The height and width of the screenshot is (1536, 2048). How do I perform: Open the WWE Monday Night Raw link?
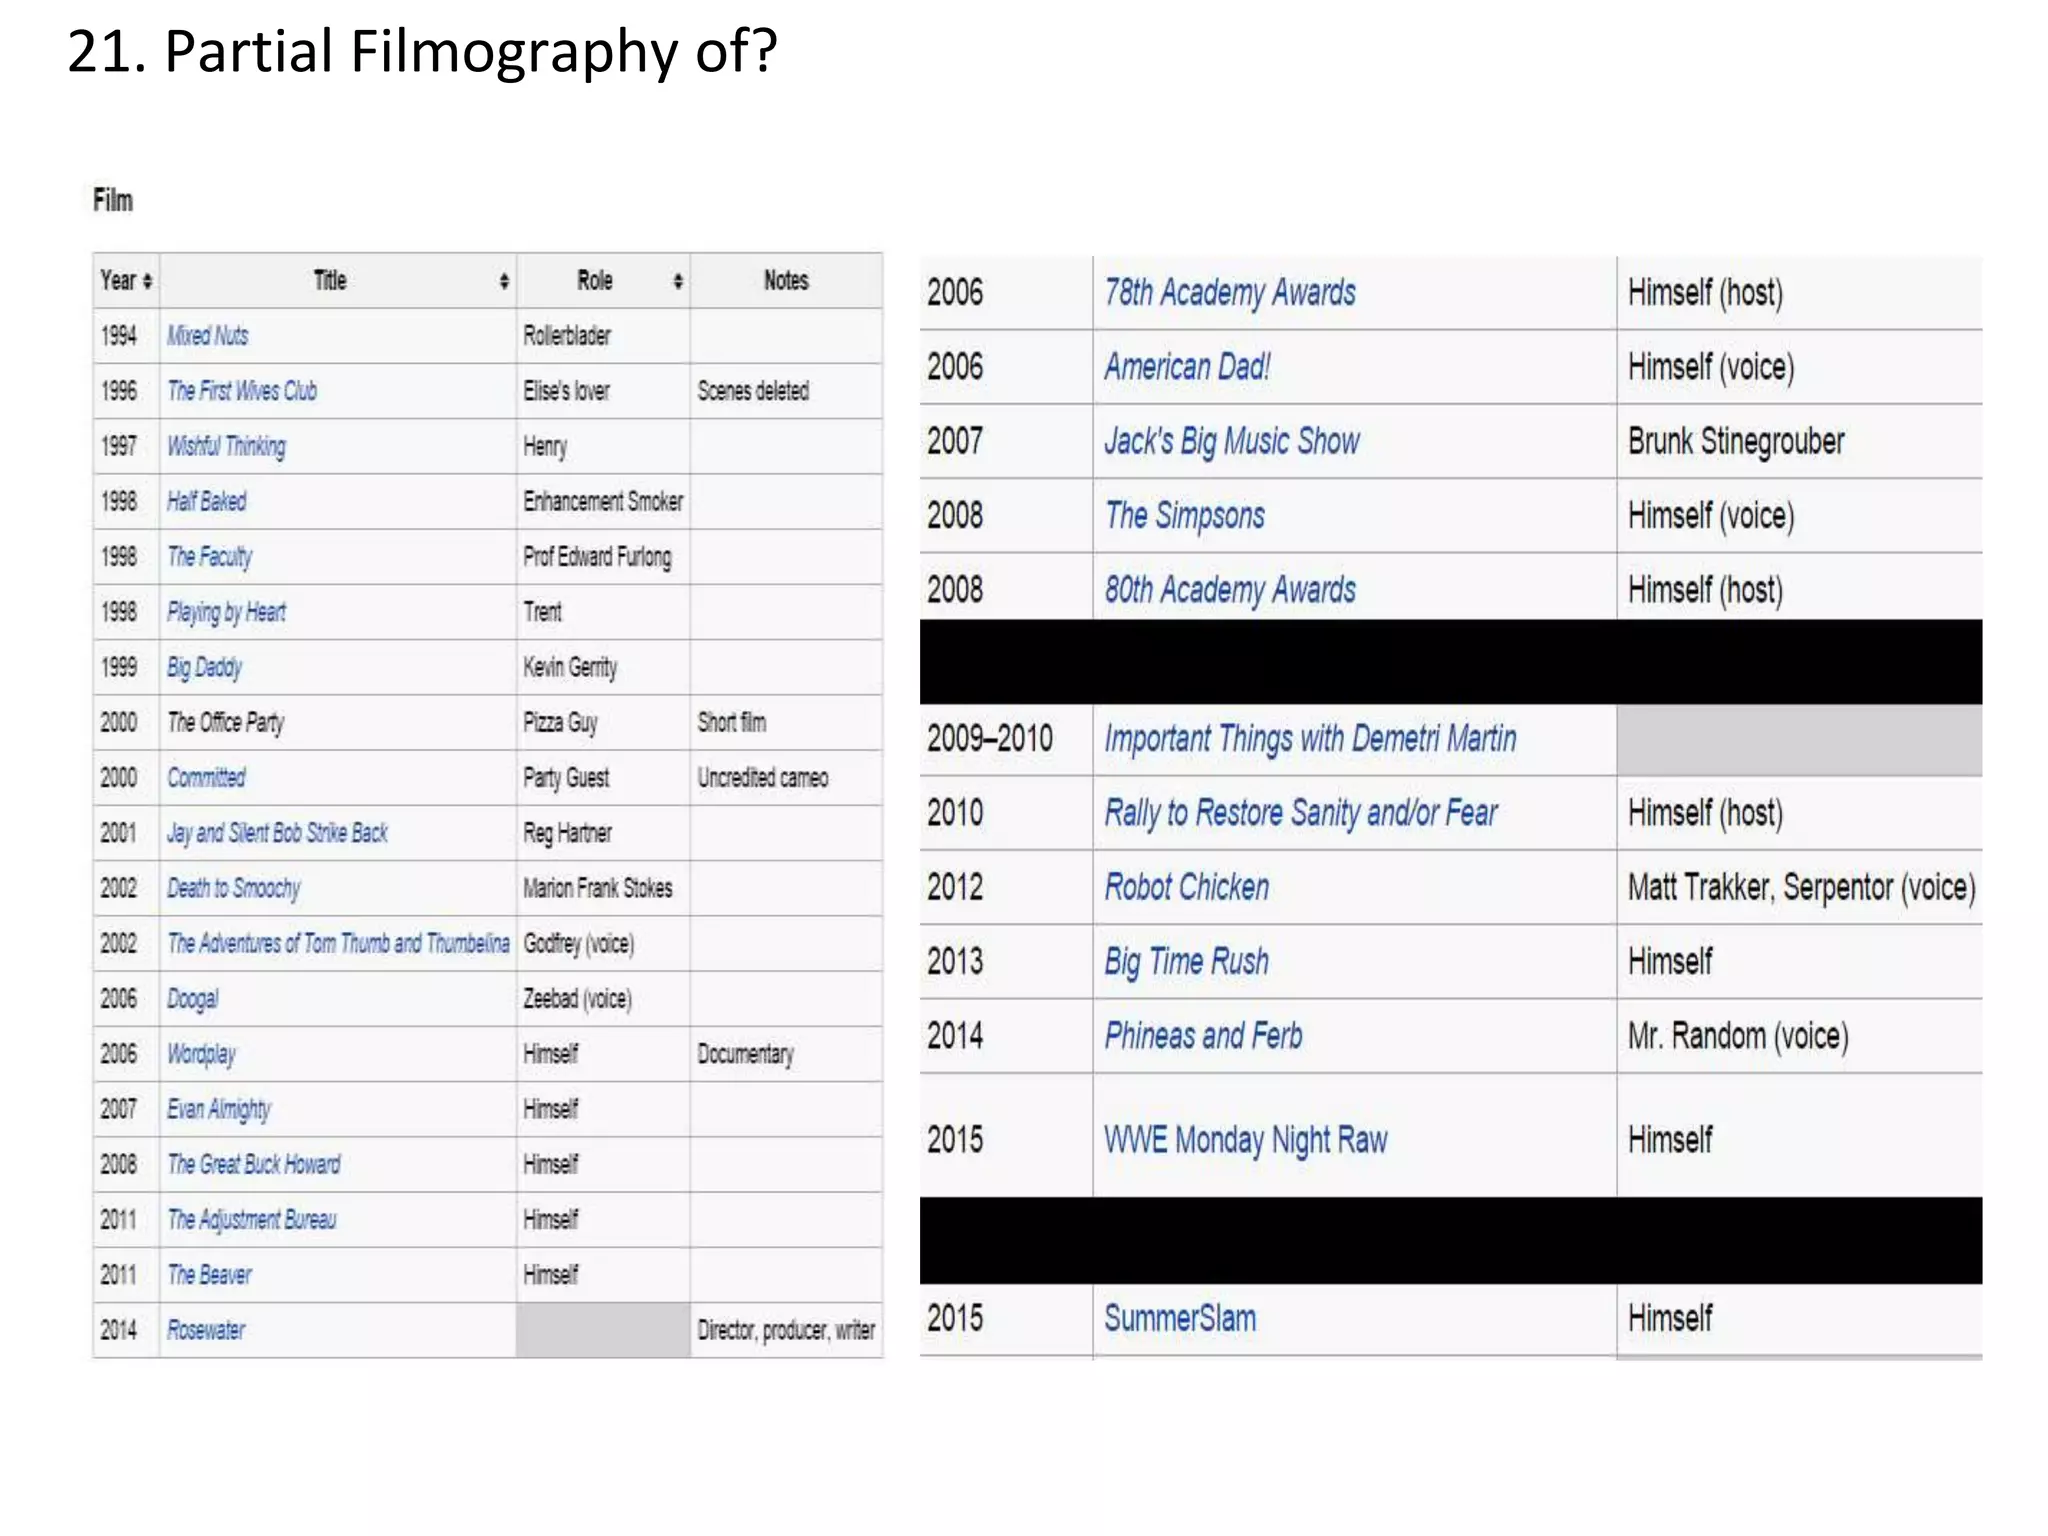click(1246, 1140)
